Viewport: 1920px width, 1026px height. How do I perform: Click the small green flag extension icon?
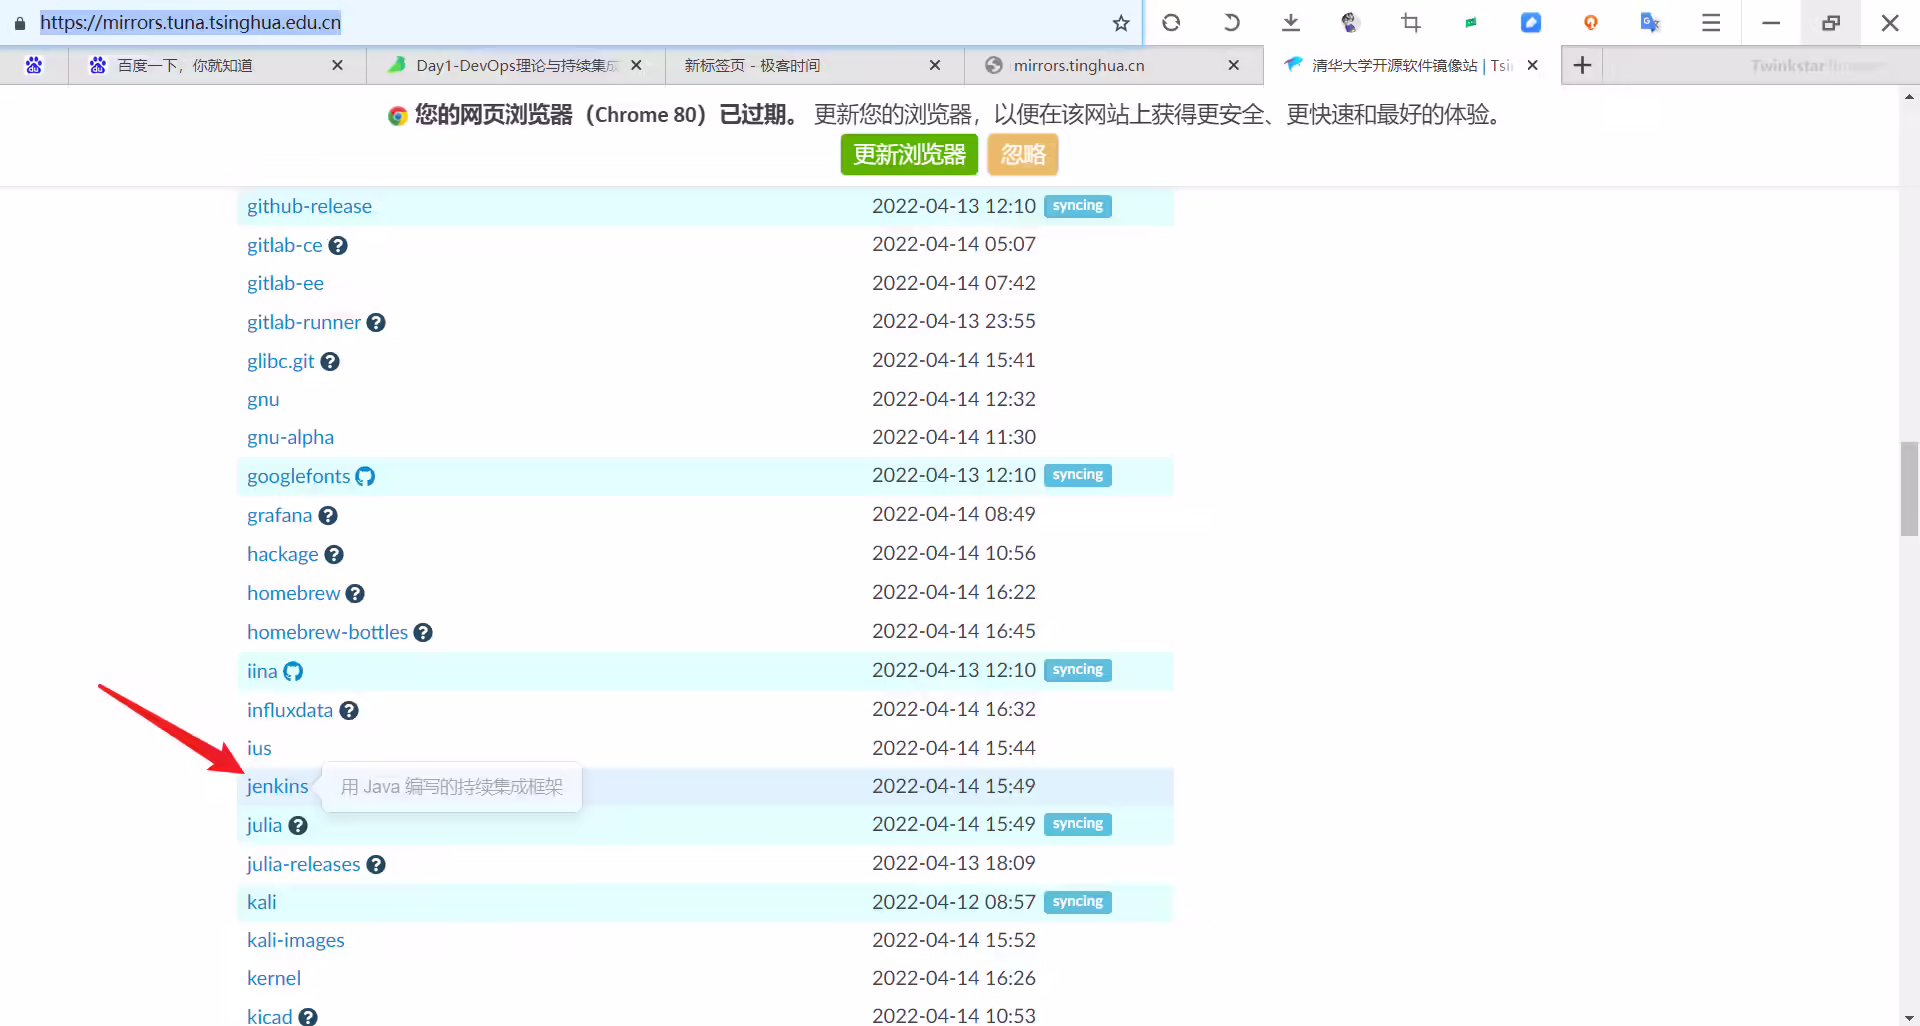pos(1471,22)
